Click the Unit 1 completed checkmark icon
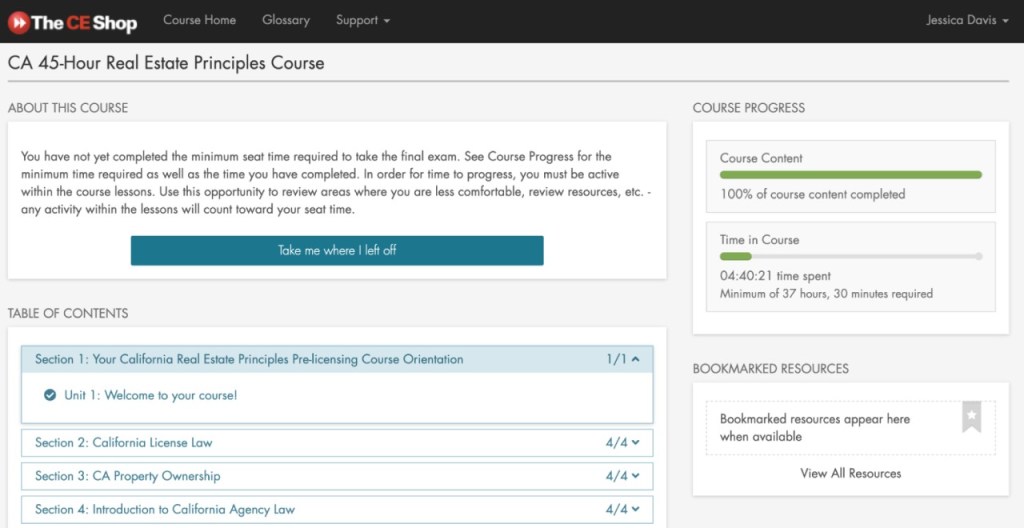 pos(50,395)
